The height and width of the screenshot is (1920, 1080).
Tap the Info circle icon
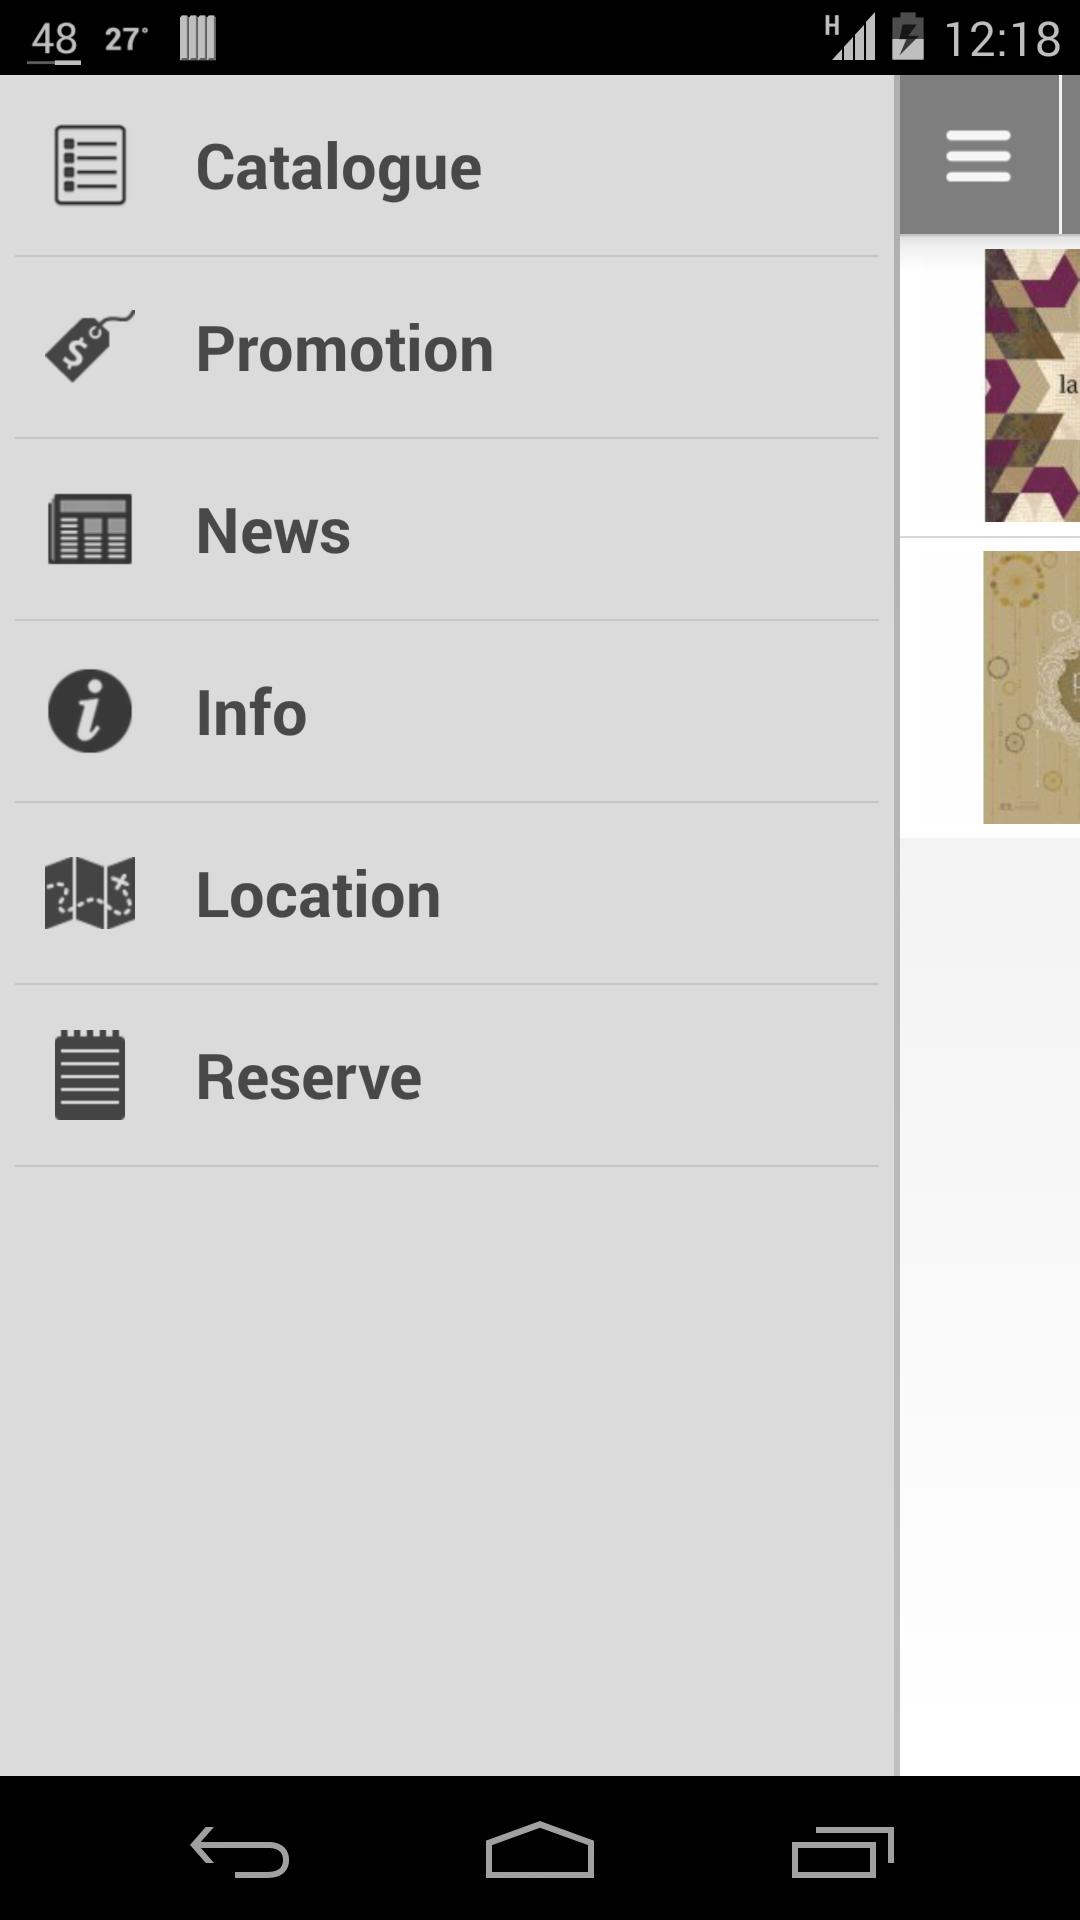[x=90, y=711]
